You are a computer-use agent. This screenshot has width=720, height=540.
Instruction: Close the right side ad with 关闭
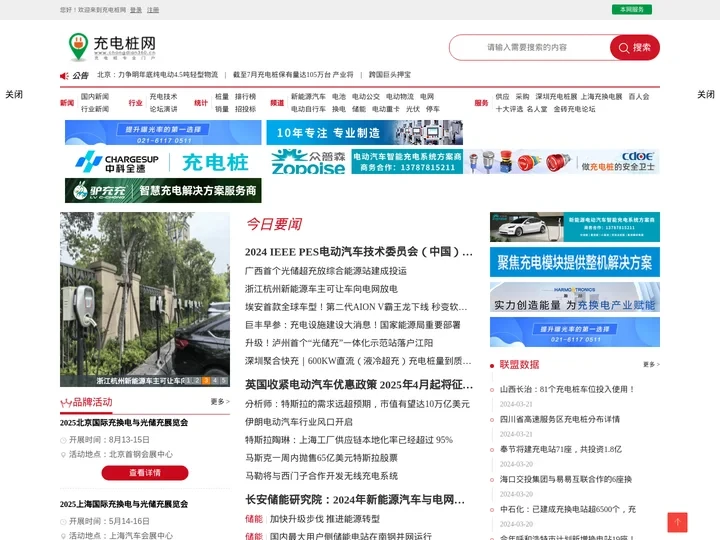pos(706,94)
